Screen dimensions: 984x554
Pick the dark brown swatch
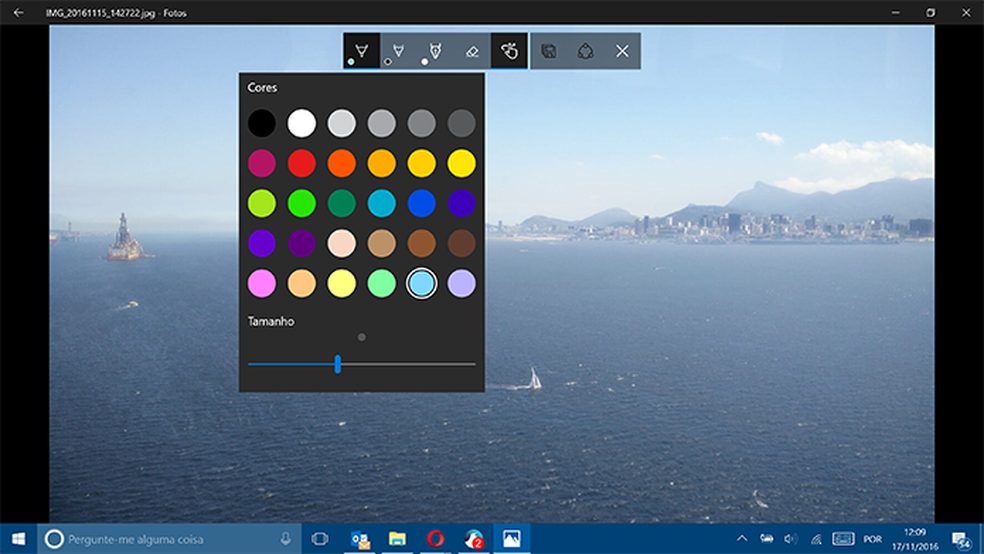pyautogui.click(x=461, y=243)
